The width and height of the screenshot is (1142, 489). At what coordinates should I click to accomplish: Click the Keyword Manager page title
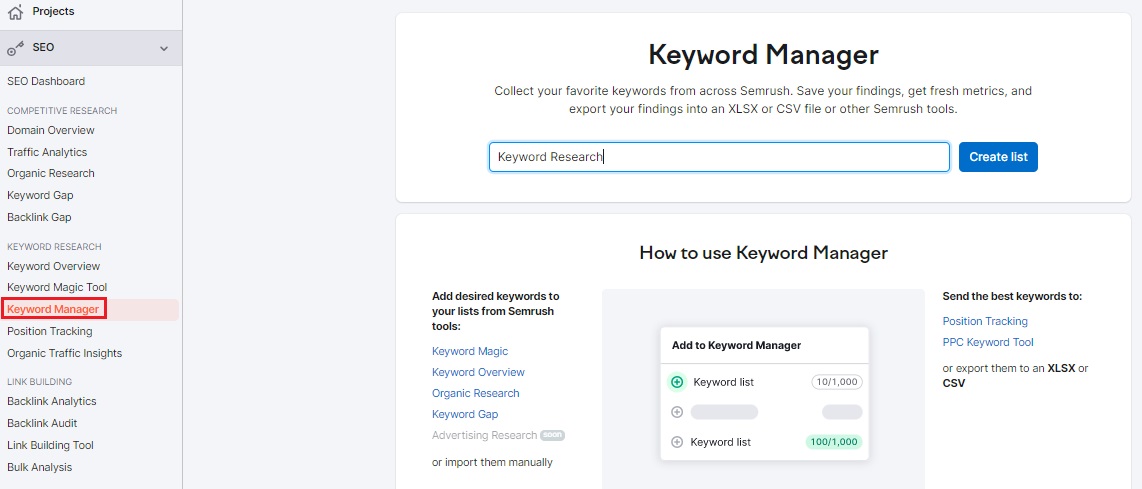tap(763, 55)
